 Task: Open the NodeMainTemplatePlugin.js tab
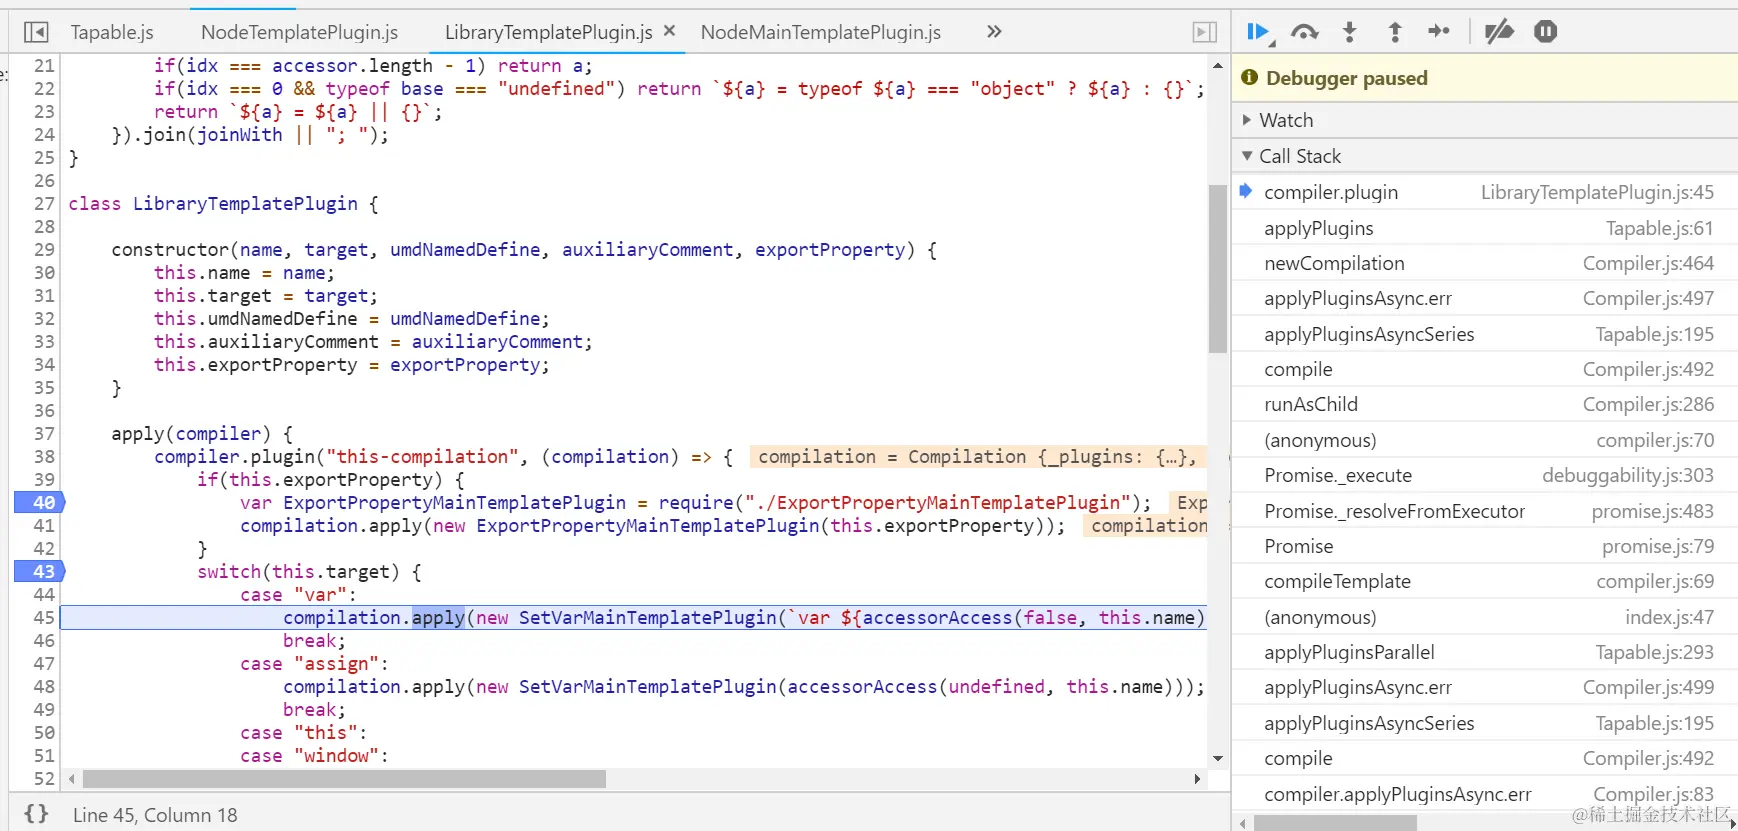[x=821, y=32]
